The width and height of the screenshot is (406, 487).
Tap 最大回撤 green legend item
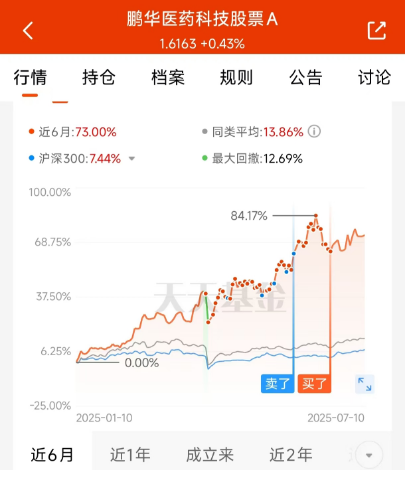click(x=253, y=159)
